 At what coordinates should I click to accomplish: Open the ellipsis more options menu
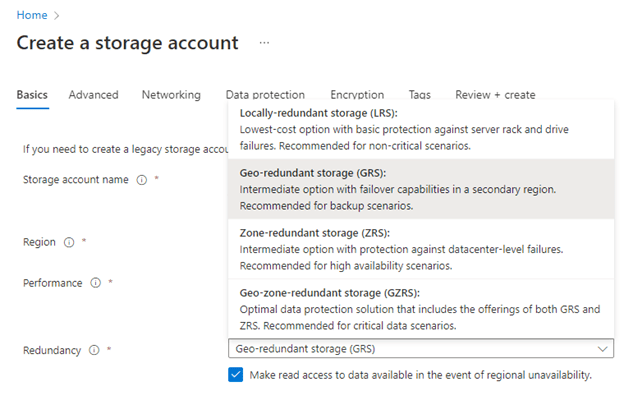264,43
